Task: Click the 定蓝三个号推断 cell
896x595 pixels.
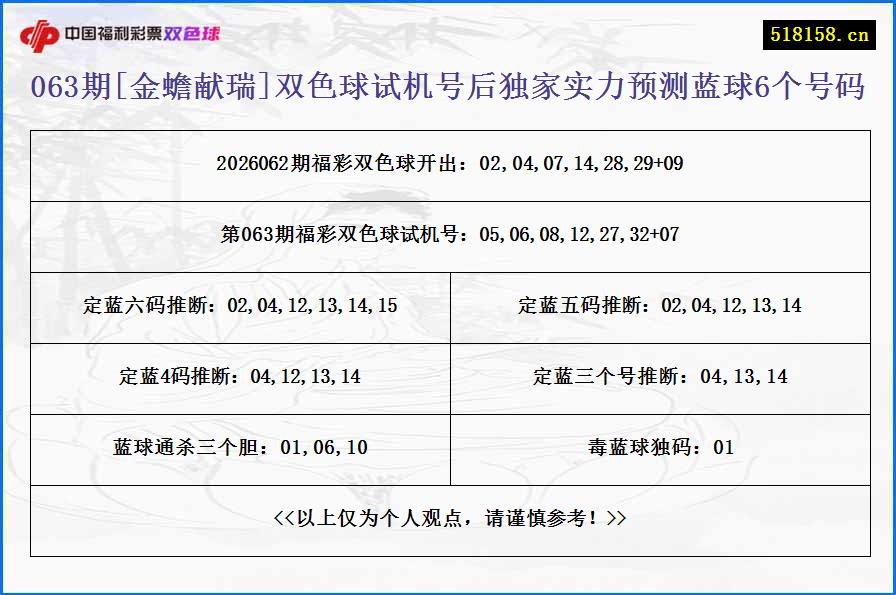Action: 661,379
